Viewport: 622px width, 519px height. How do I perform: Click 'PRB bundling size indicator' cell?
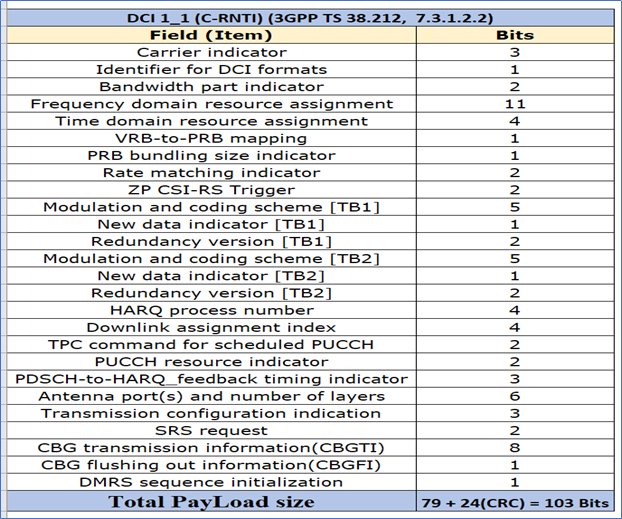pyautogui.click(x=211, y=156)
